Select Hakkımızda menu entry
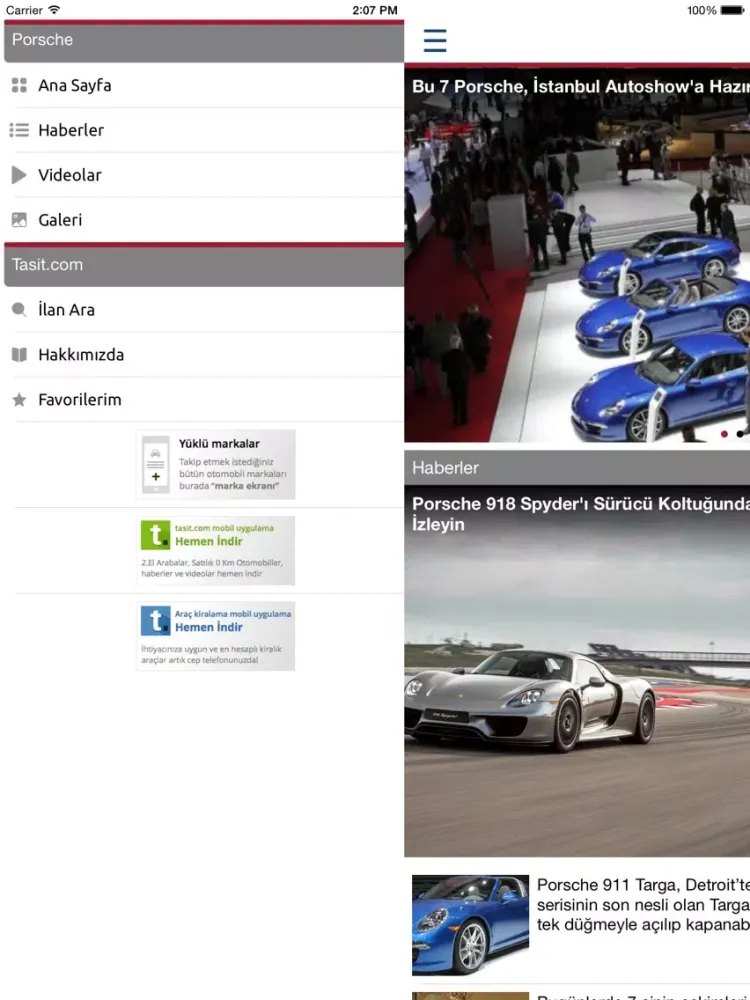Image resolution: width=750 pixels, height=1000 pixels. point(204,355)
